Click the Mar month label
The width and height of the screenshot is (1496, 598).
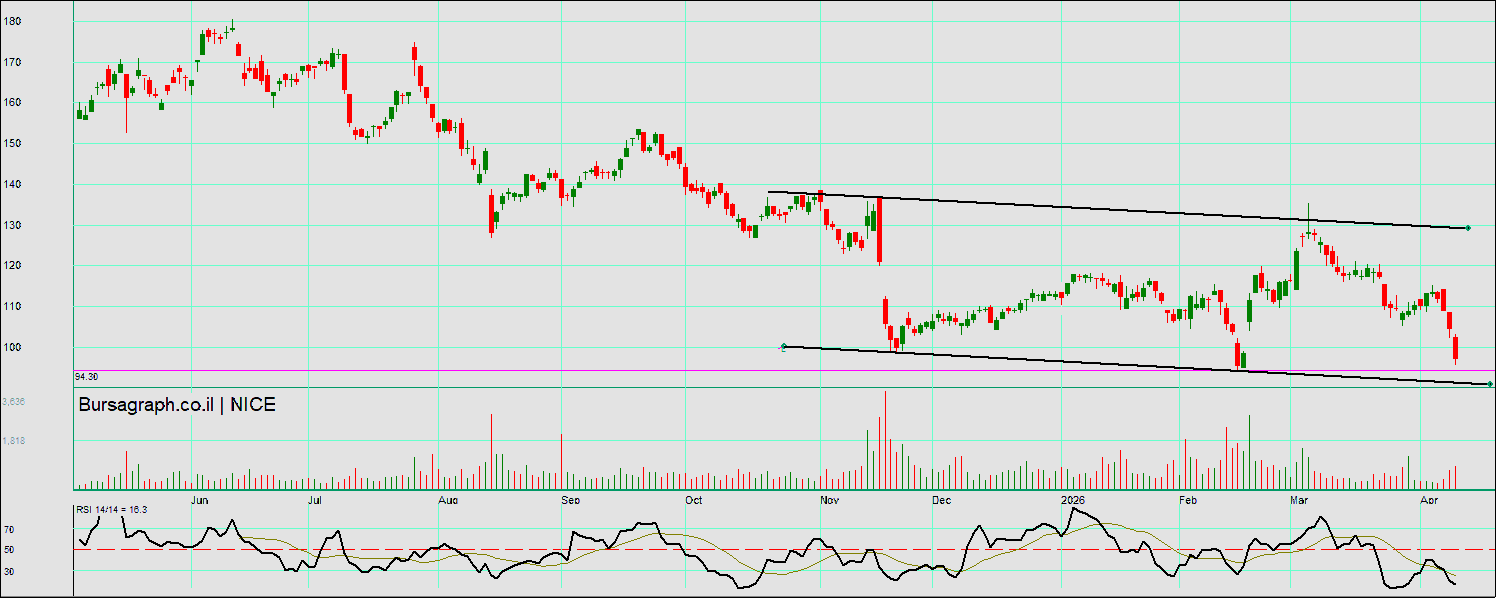tap(1299, 499)
